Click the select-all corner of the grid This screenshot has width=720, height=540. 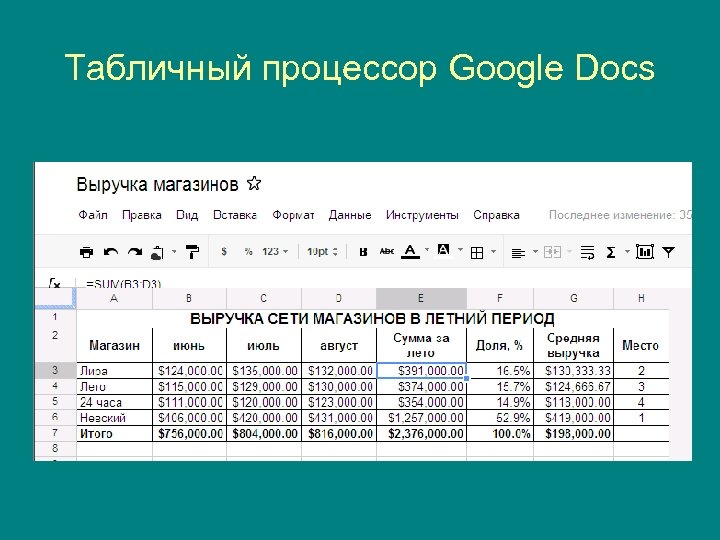(x=56, y=298)
